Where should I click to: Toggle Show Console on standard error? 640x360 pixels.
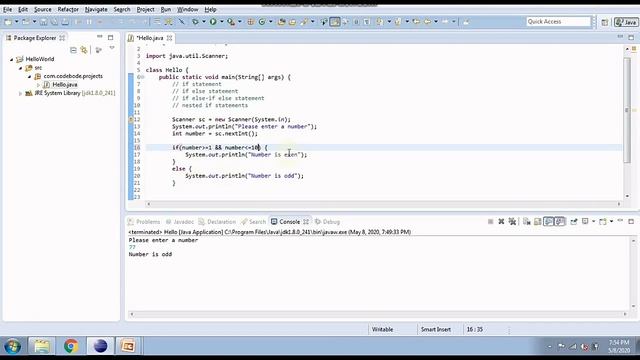[x=560, y=222]
